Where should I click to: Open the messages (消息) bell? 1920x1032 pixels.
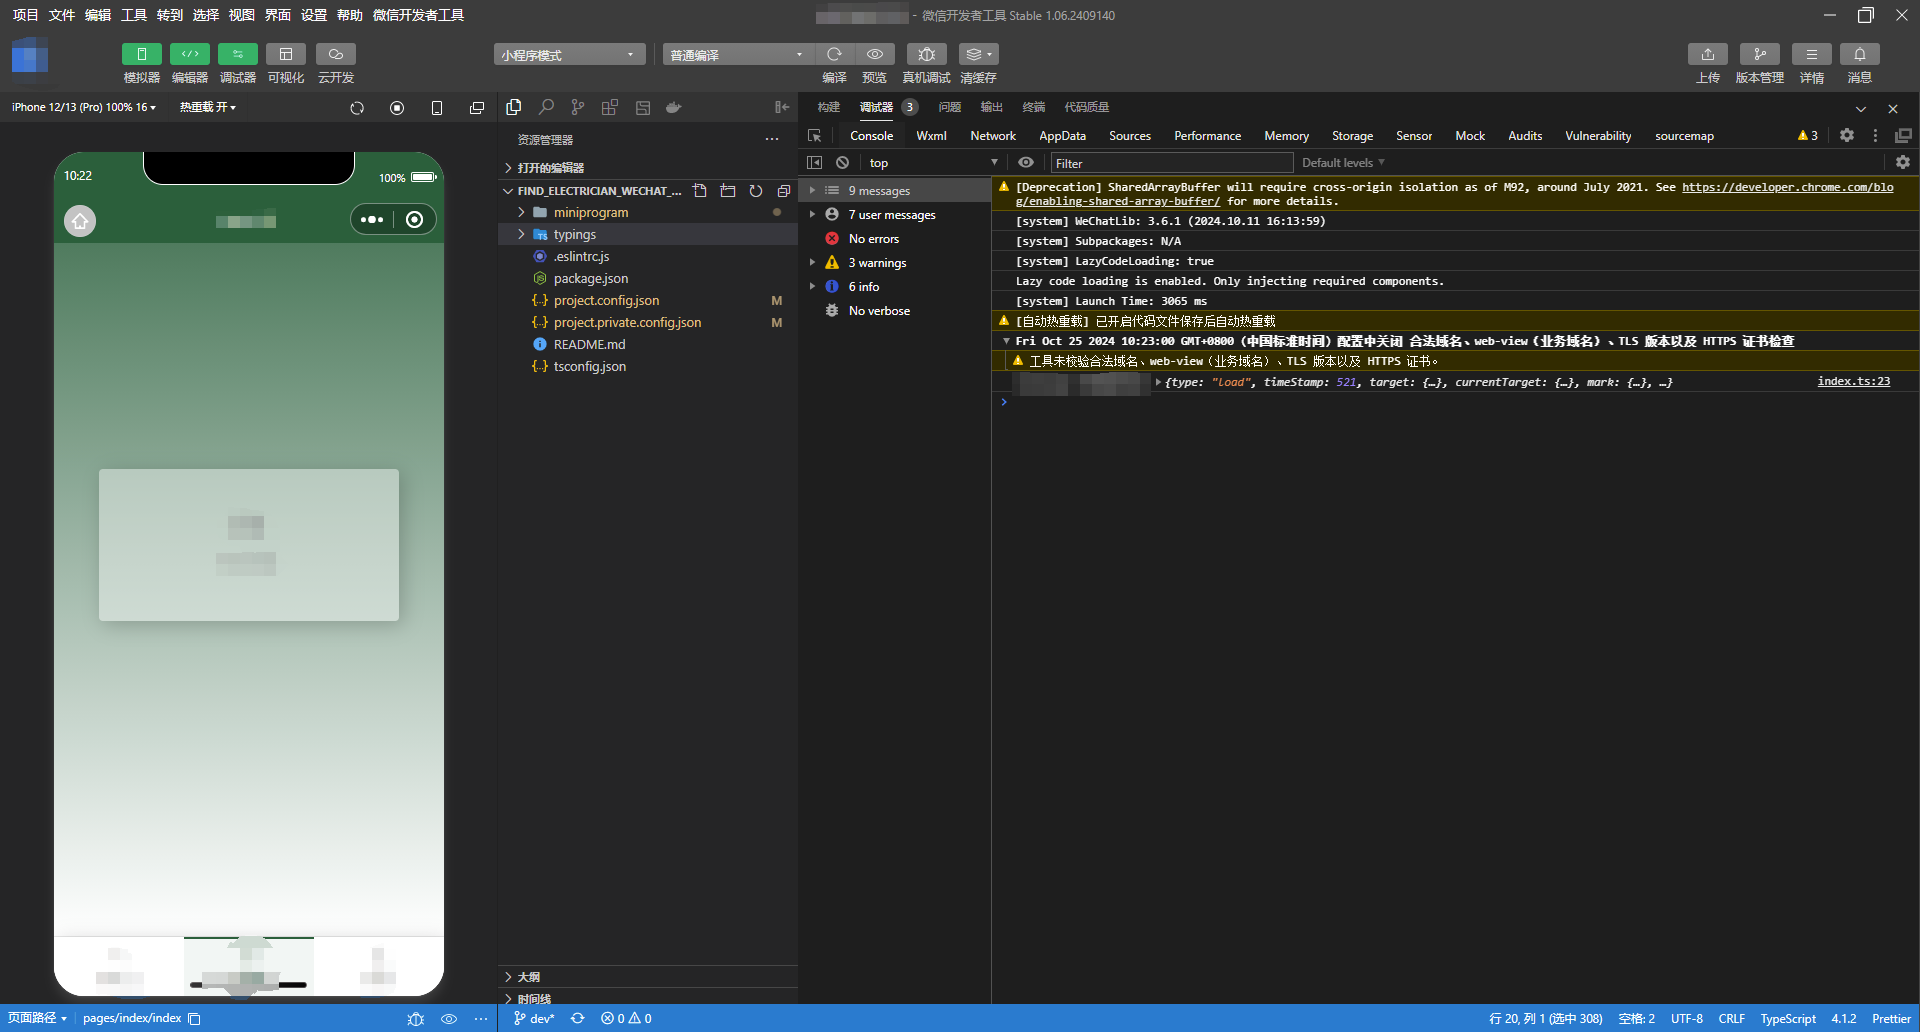click(1860, 54)
